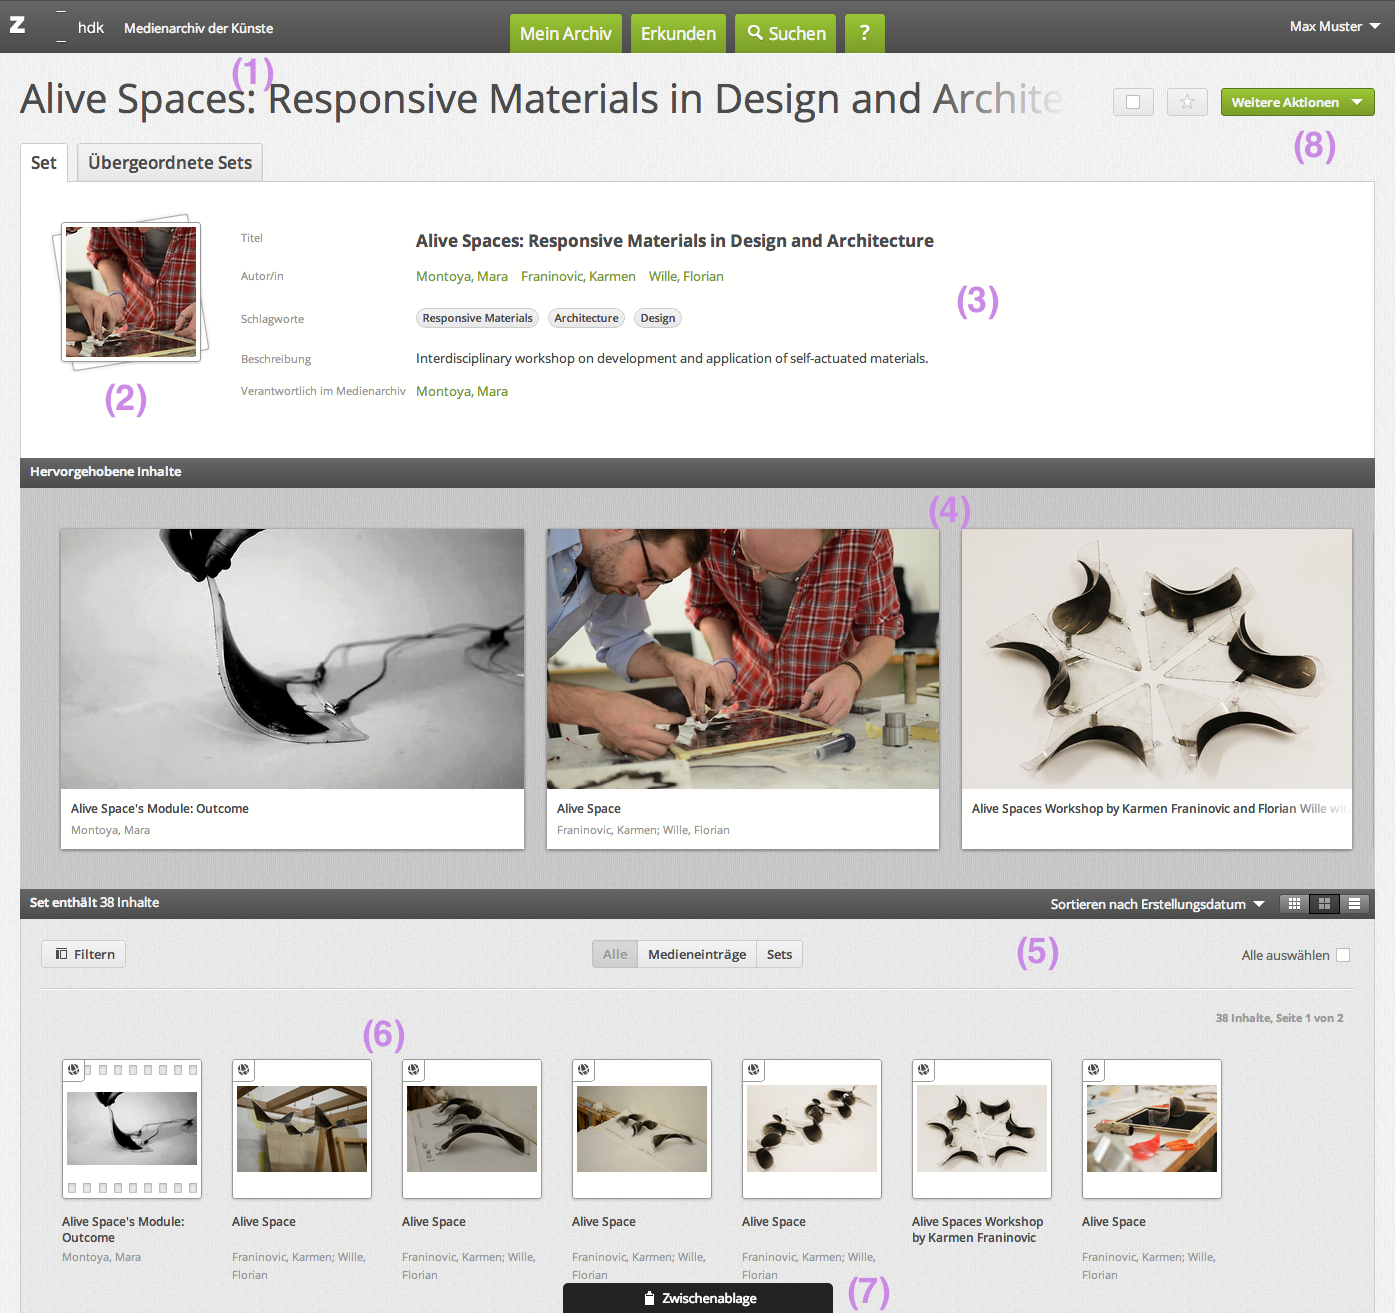Tick the select-set checkbox beside the star
The width and height of the screenshot is (1395, 1313).
click(1133, 102)
